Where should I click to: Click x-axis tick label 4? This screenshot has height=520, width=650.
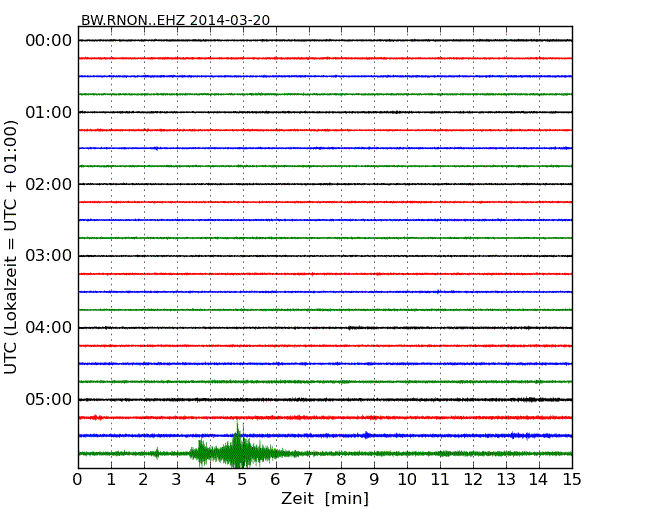pyautogui.click(x=210, y=480)
